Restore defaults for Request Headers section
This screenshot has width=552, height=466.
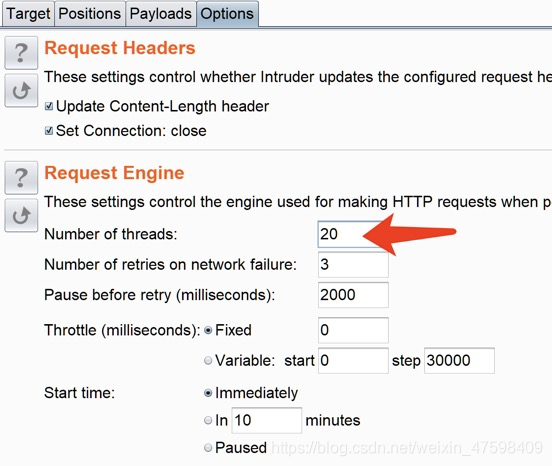[x=21, y=90]
